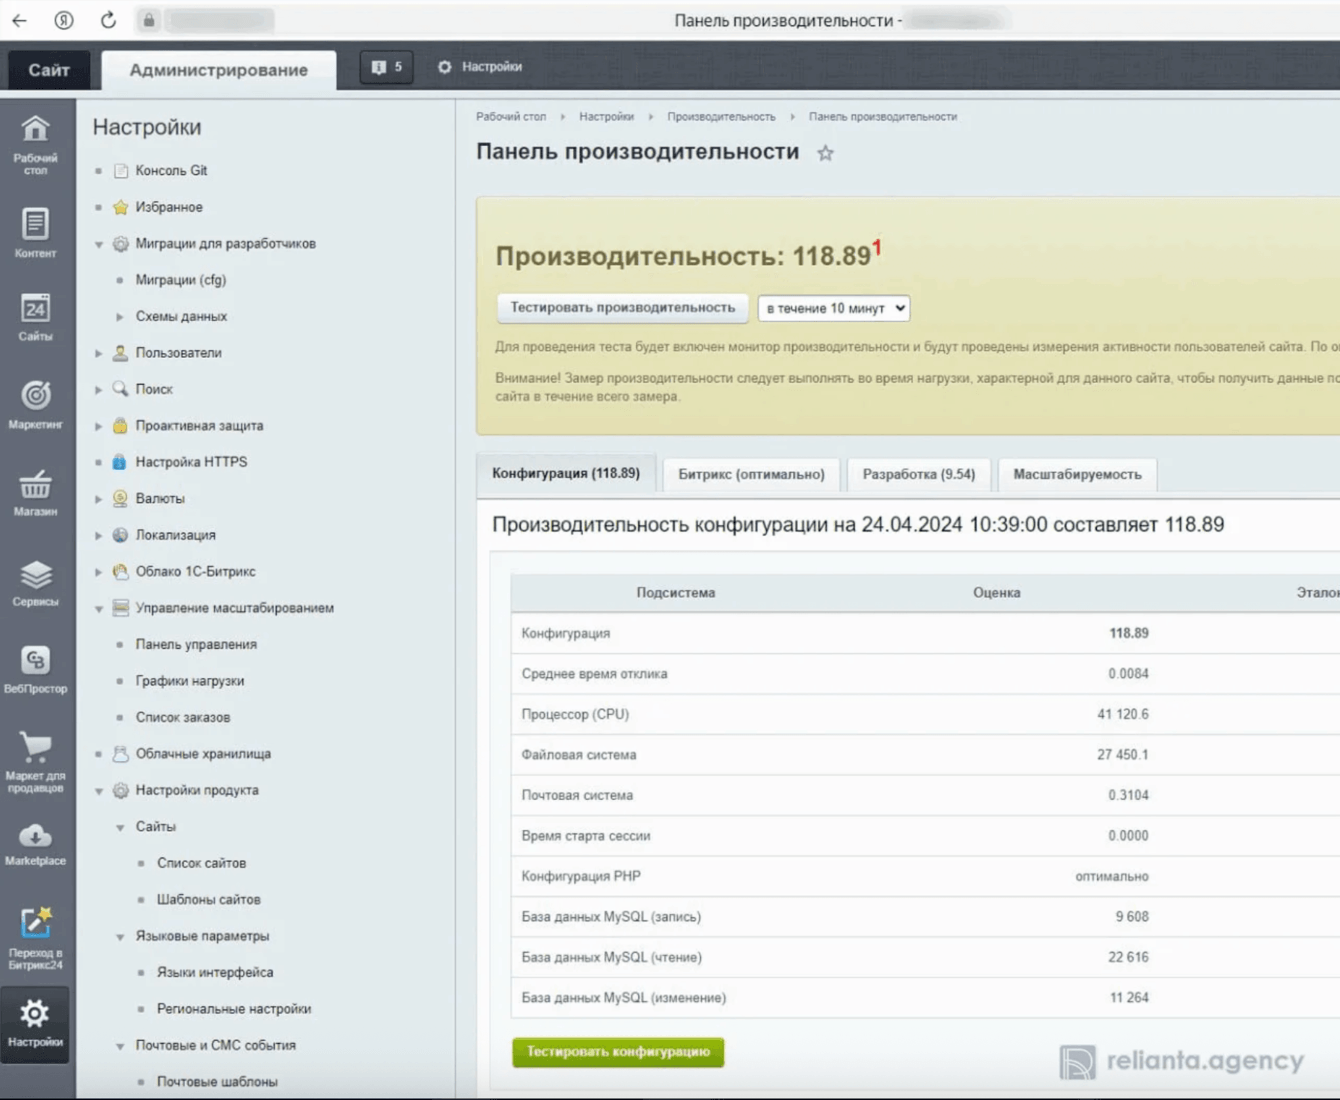Open the Контент sidebar section
This screenshot has height=1100, width=1340.
pyautogui.click(x=36, y=232)
